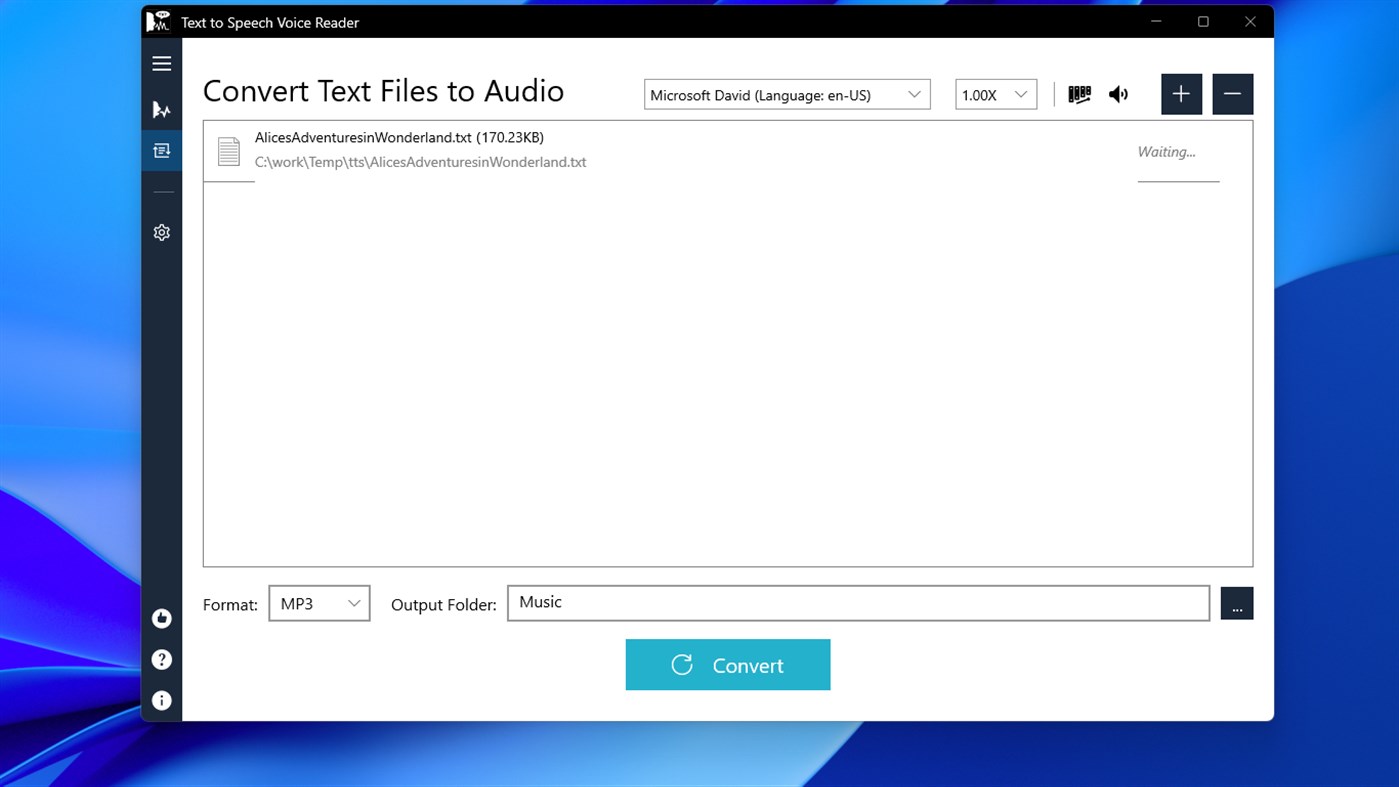Add a file with plus button
1399x787 pixels.
(1181, 94)
